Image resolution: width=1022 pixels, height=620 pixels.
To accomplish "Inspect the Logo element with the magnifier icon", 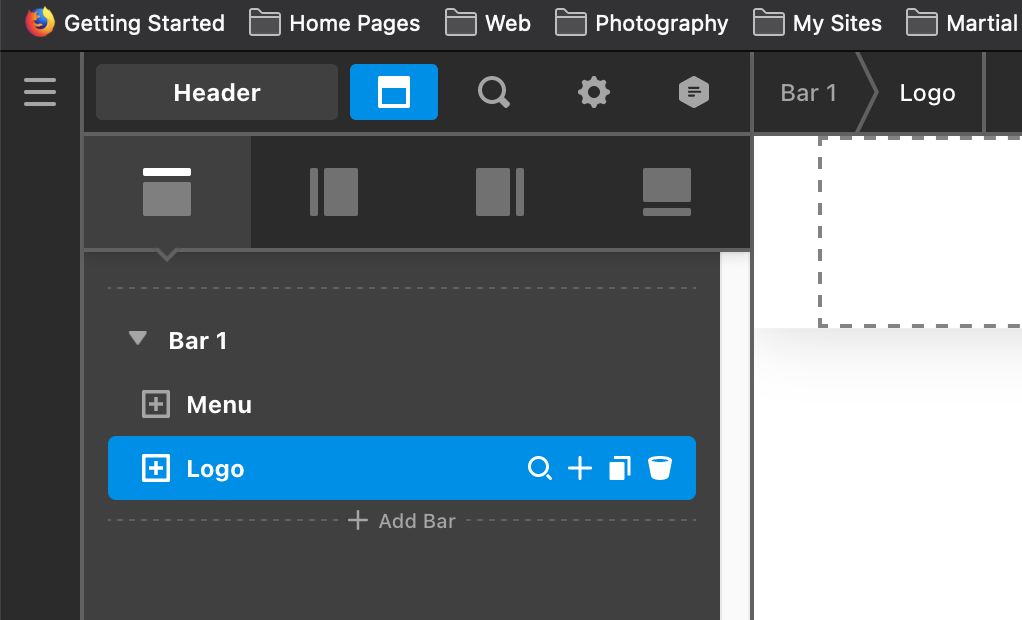I will pyautogui.click(x=540, y=468).
